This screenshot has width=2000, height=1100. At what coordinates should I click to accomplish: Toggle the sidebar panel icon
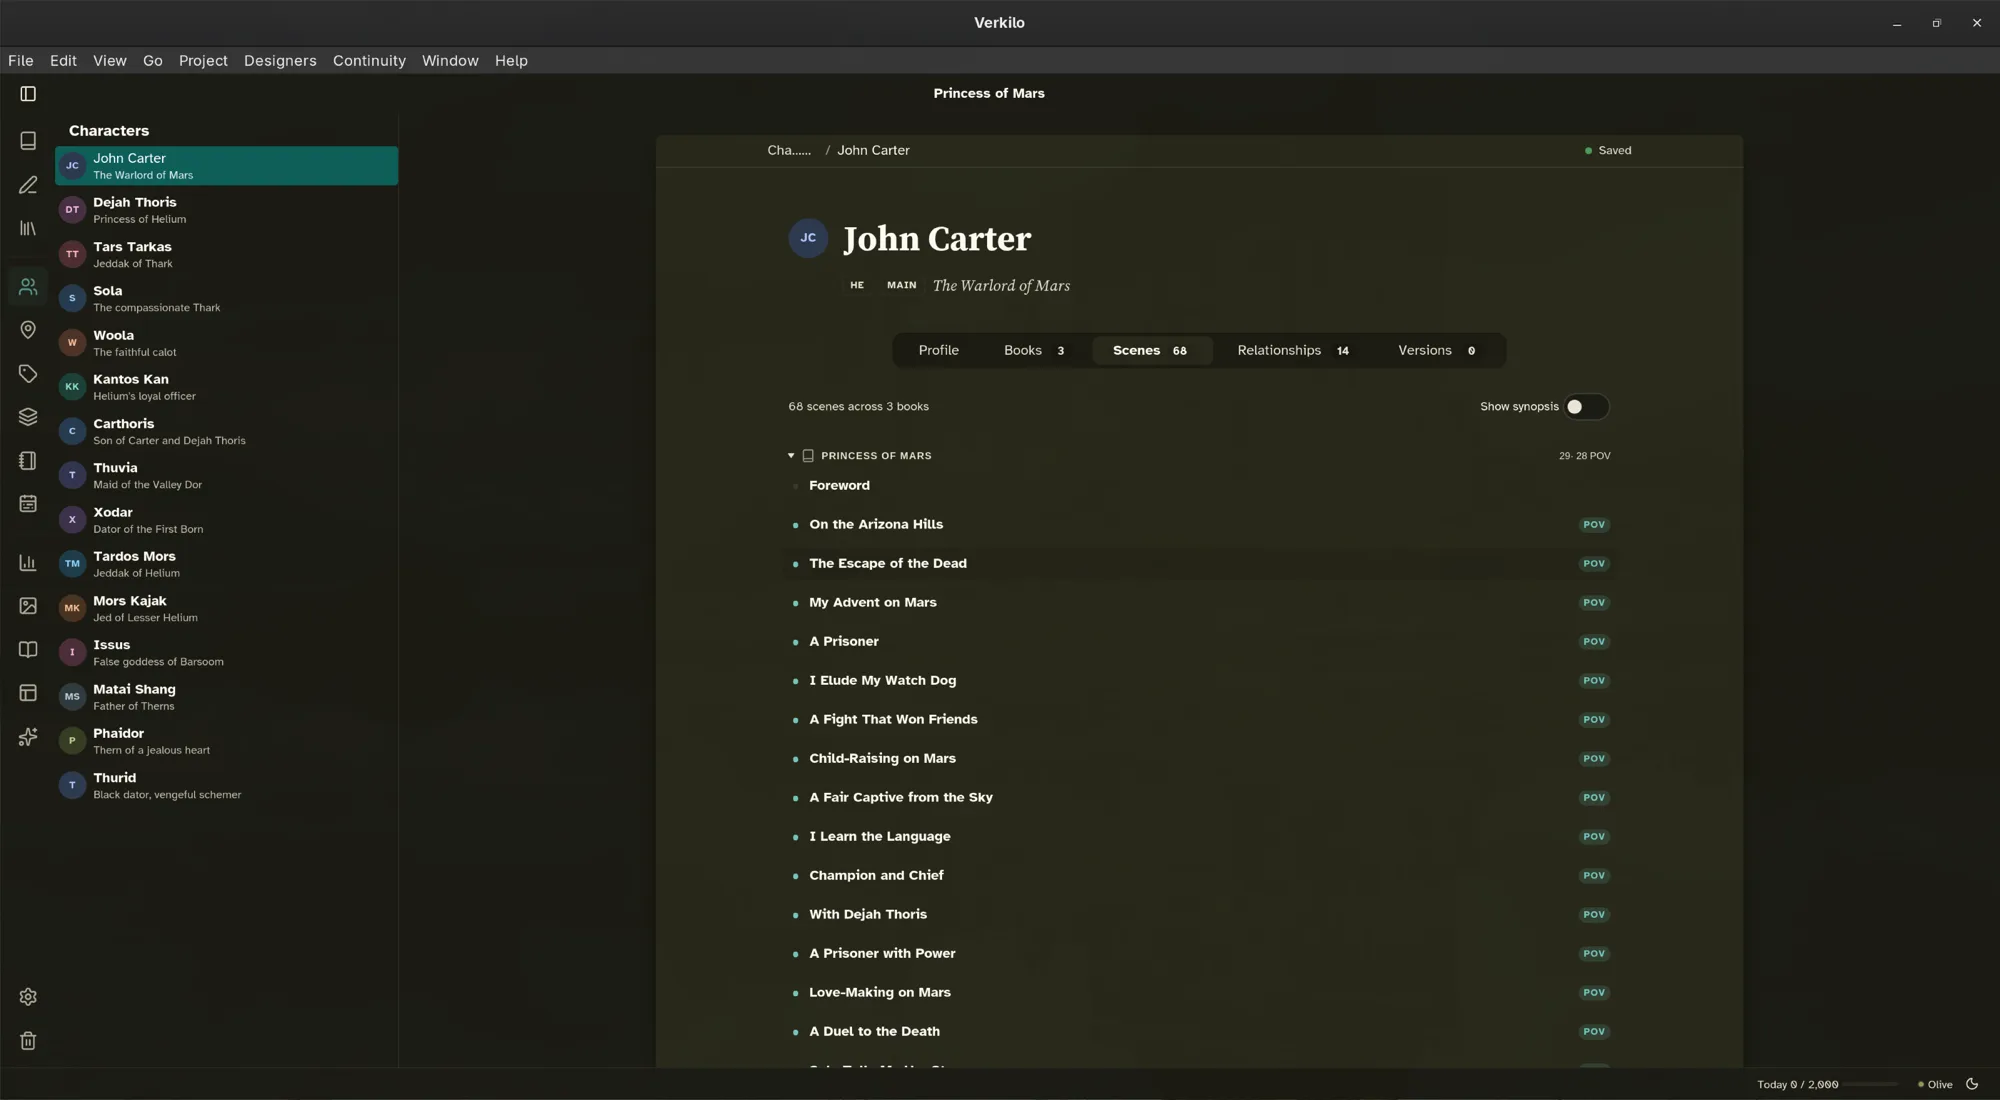click(28, 94)
